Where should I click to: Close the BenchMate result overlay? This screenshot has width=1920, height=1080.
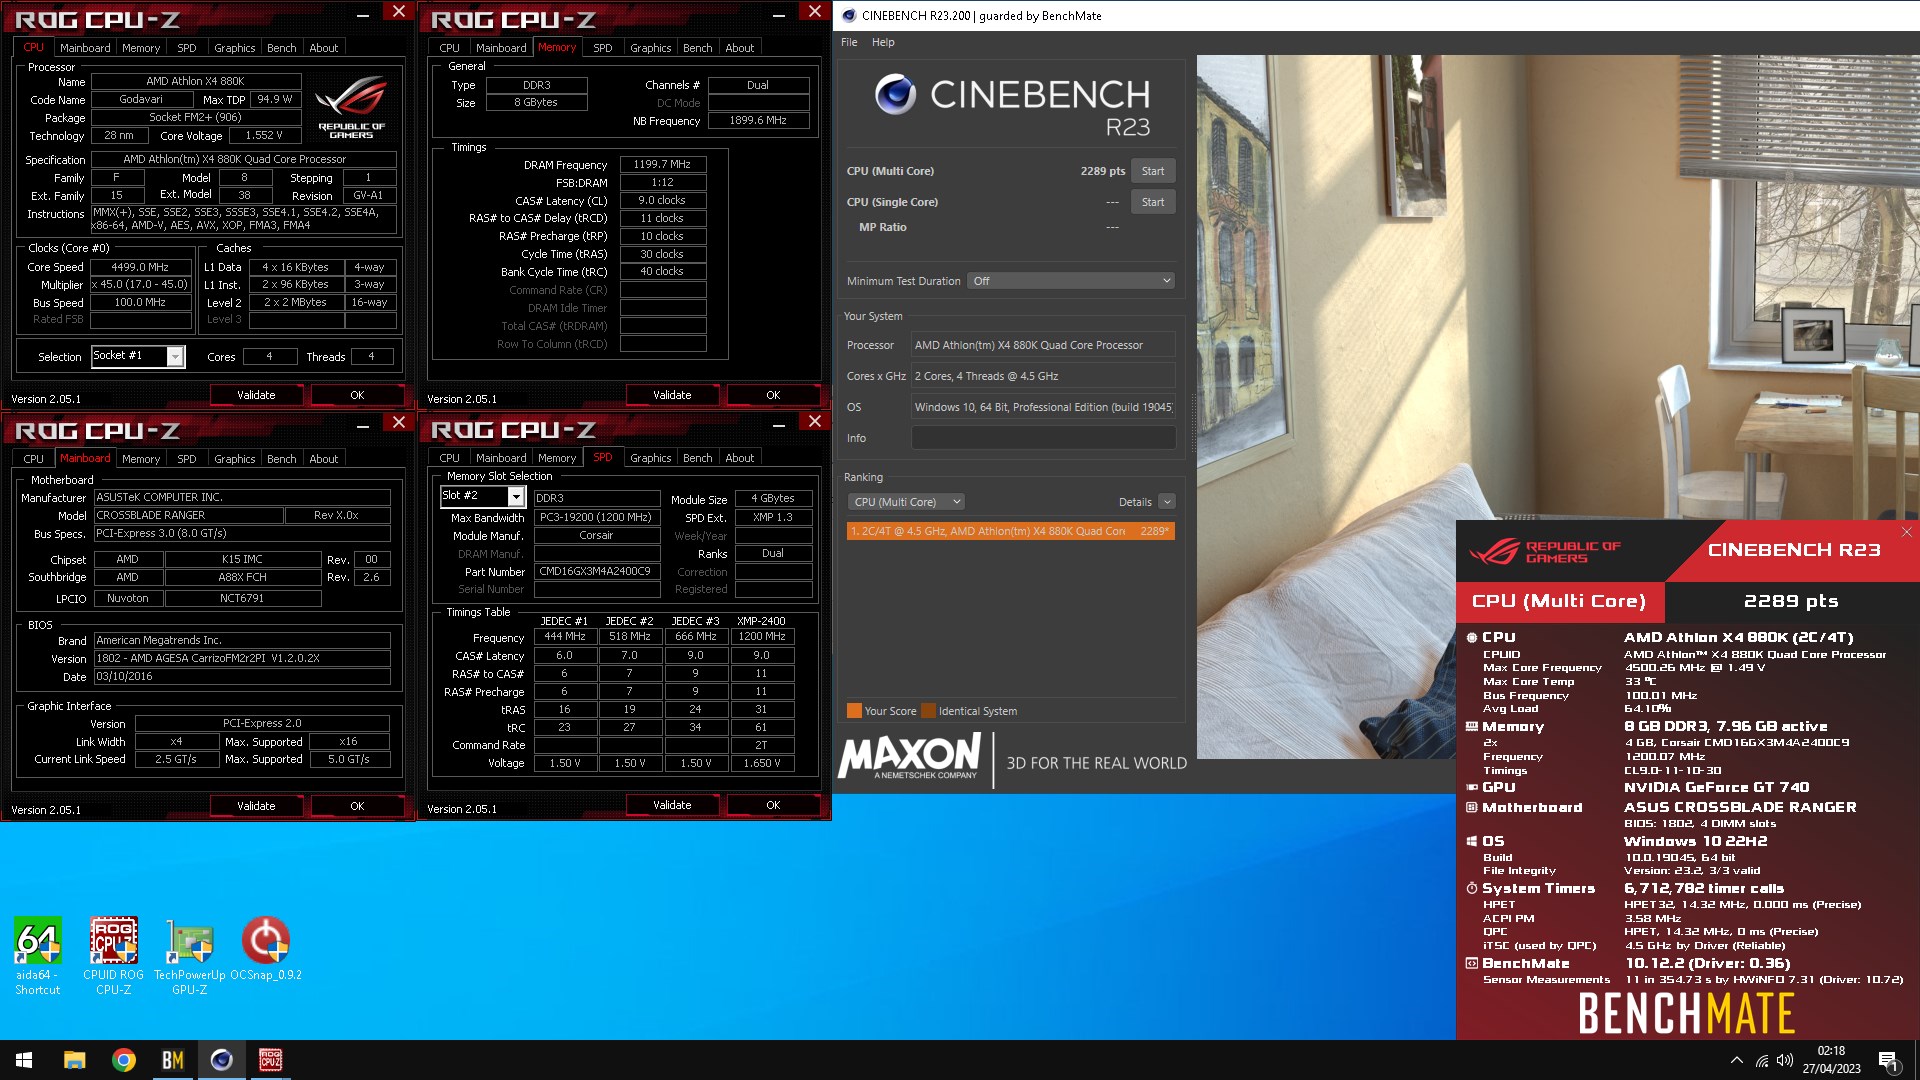(x=1906, y=532)
